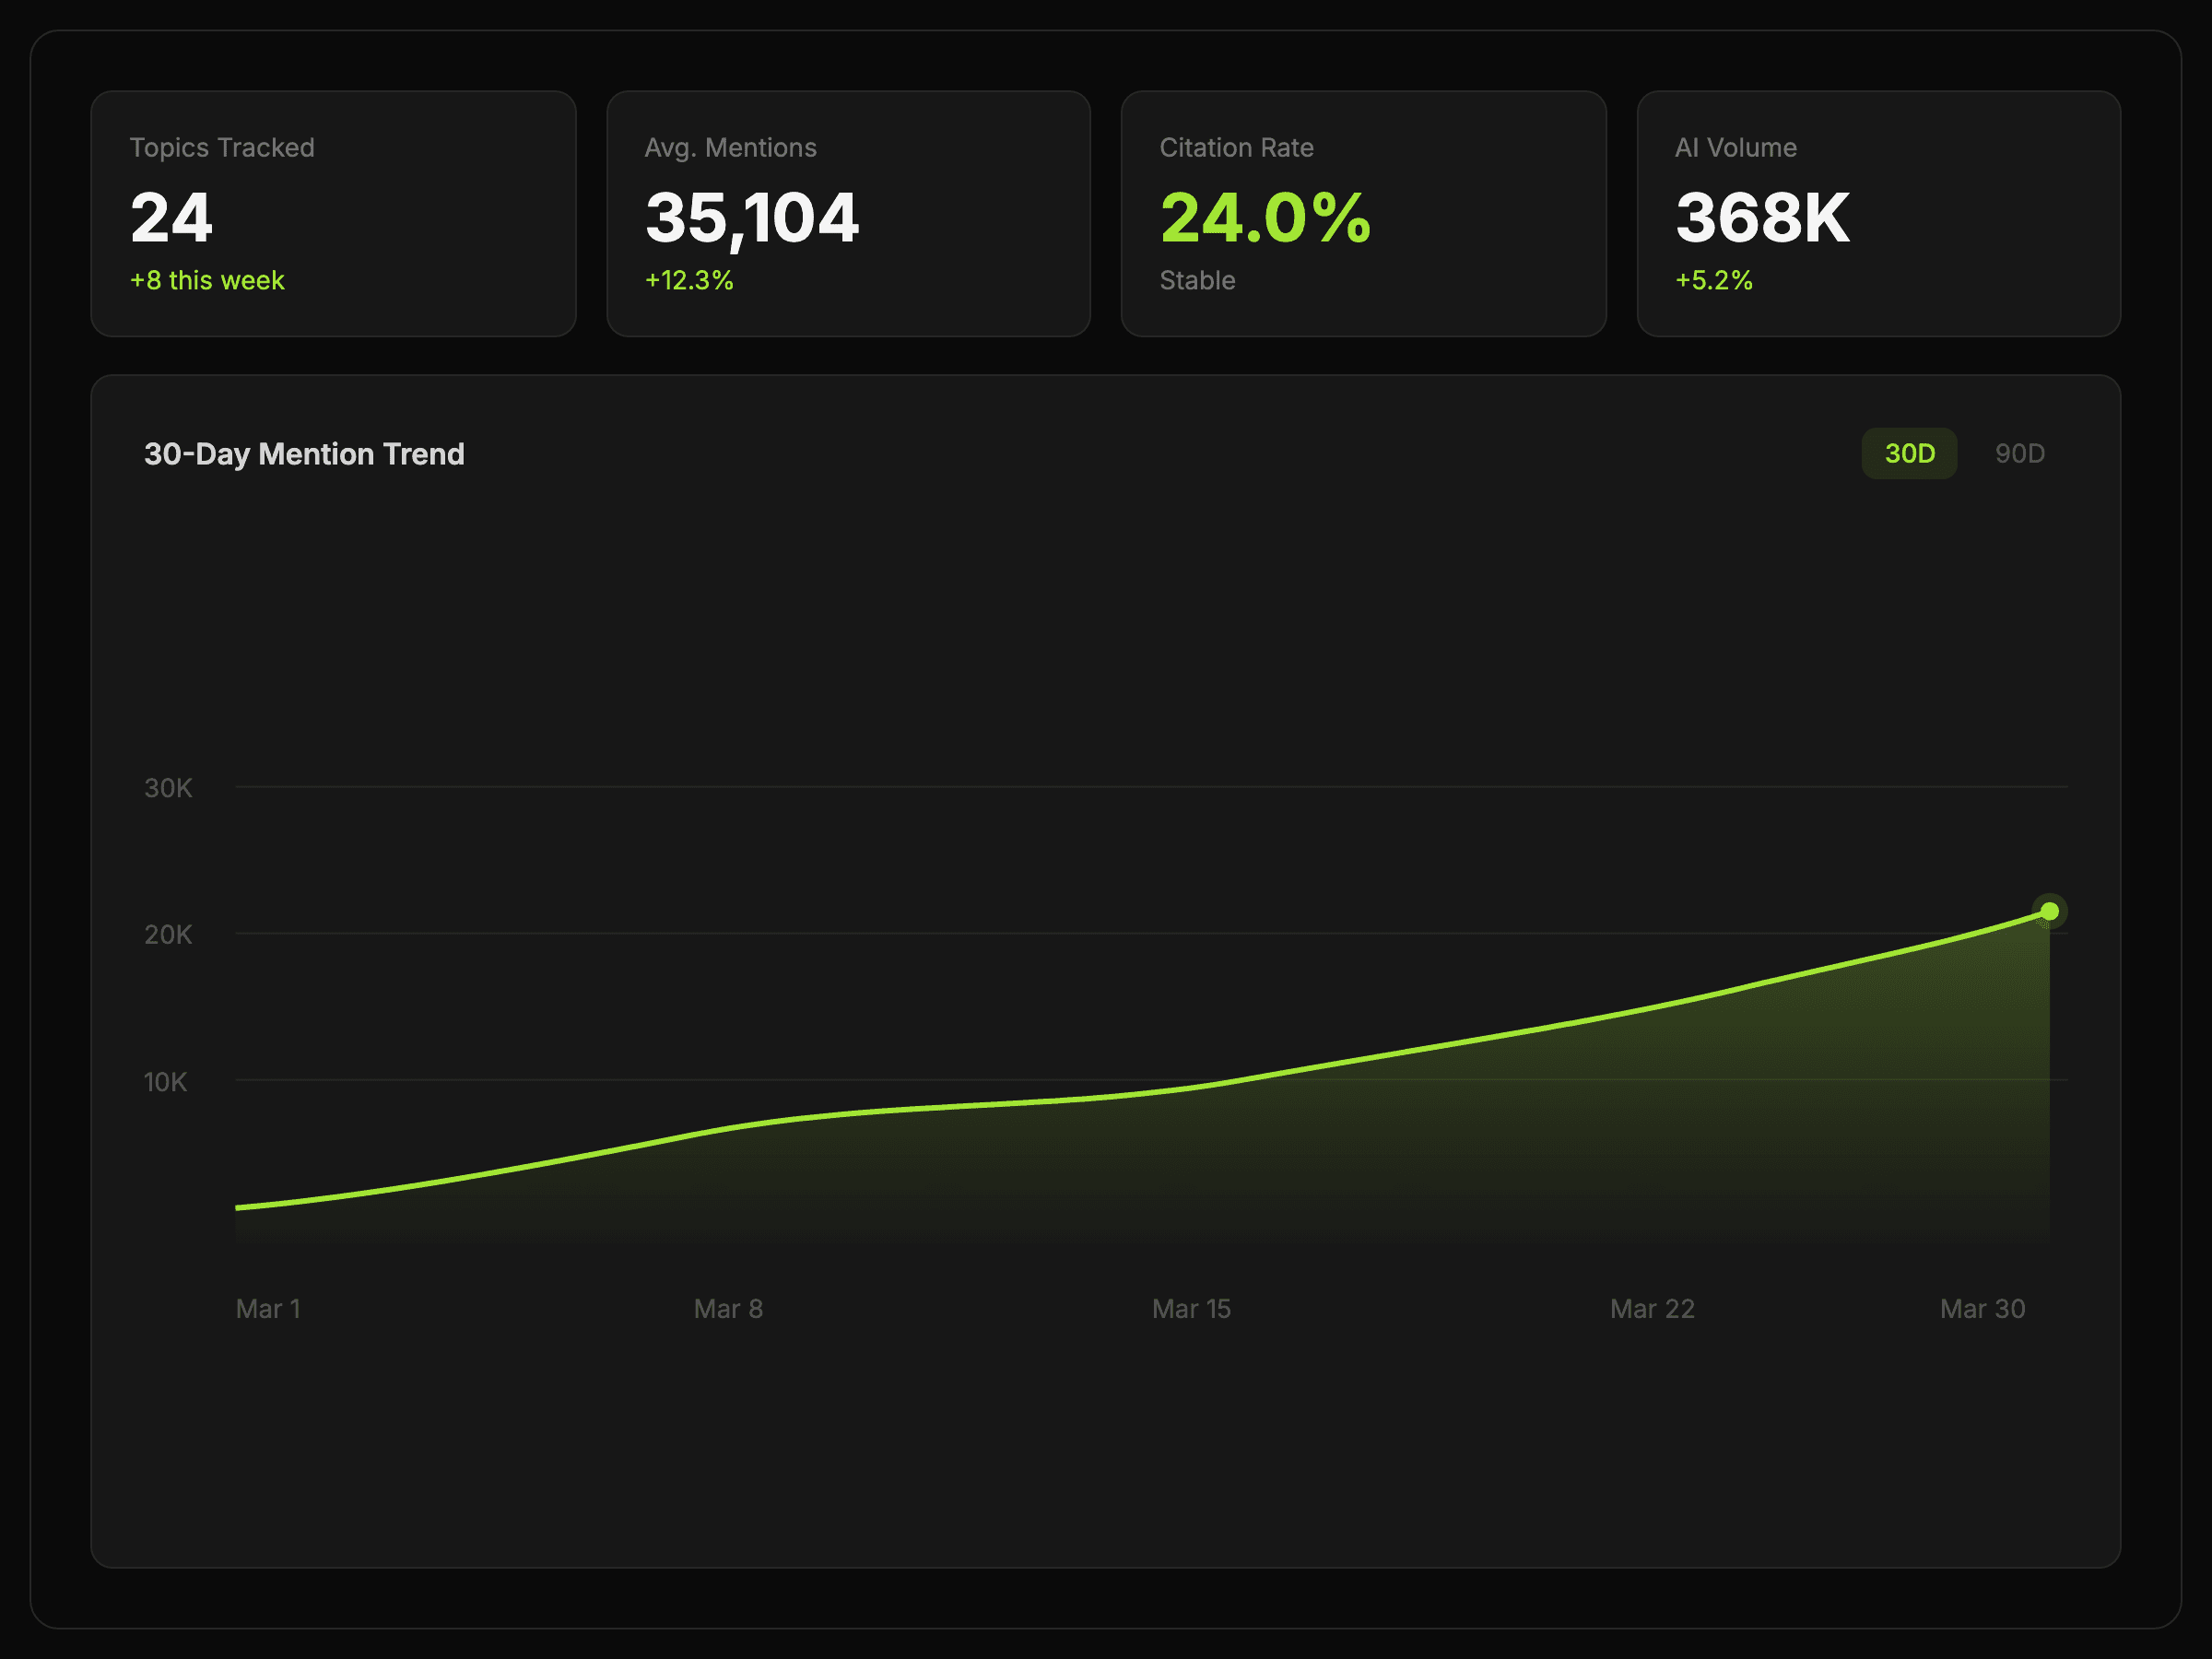Click the AI Volume card
Screen dimensions: 2212x1659
1877,213
